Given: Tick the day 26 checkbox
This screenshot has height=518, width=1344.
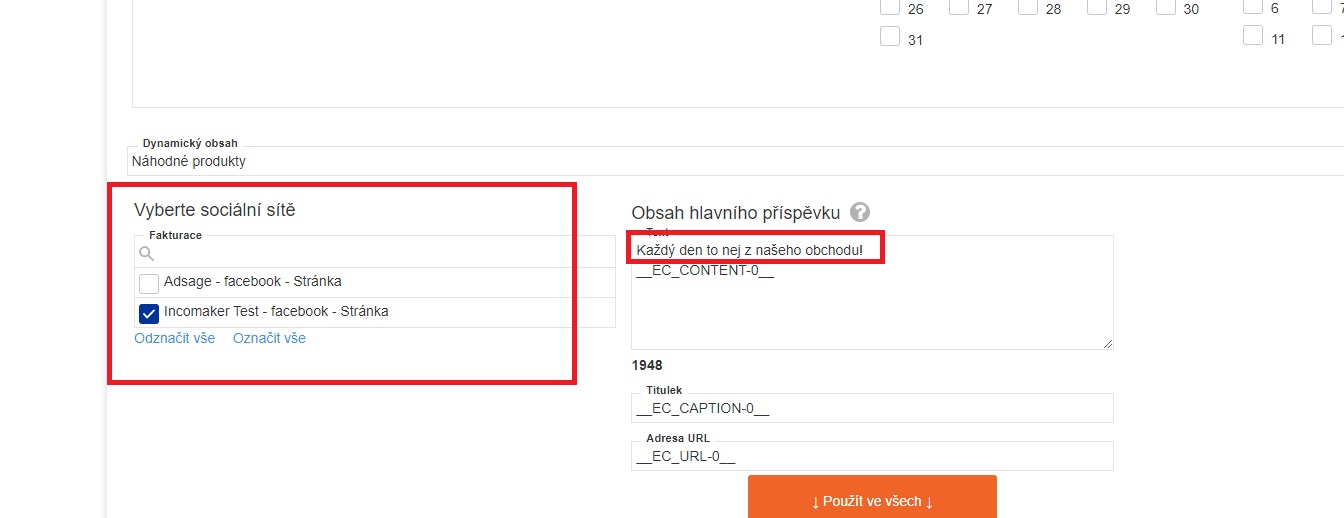Looking at the screenshot, I should (889, 7).
